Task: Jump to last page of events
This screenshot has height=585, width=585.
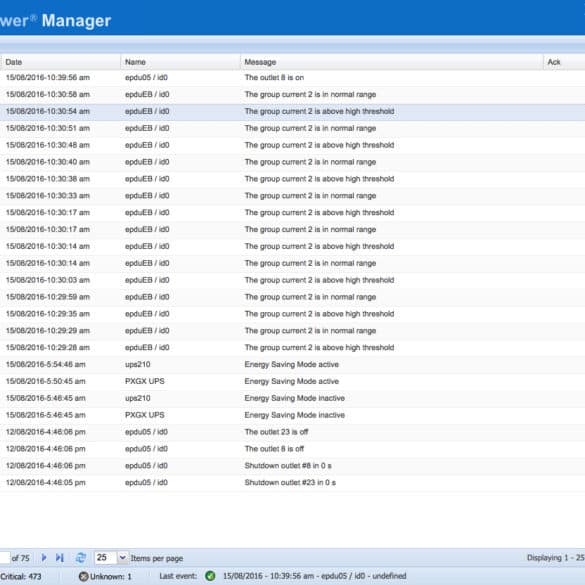Action: point(60,558)
